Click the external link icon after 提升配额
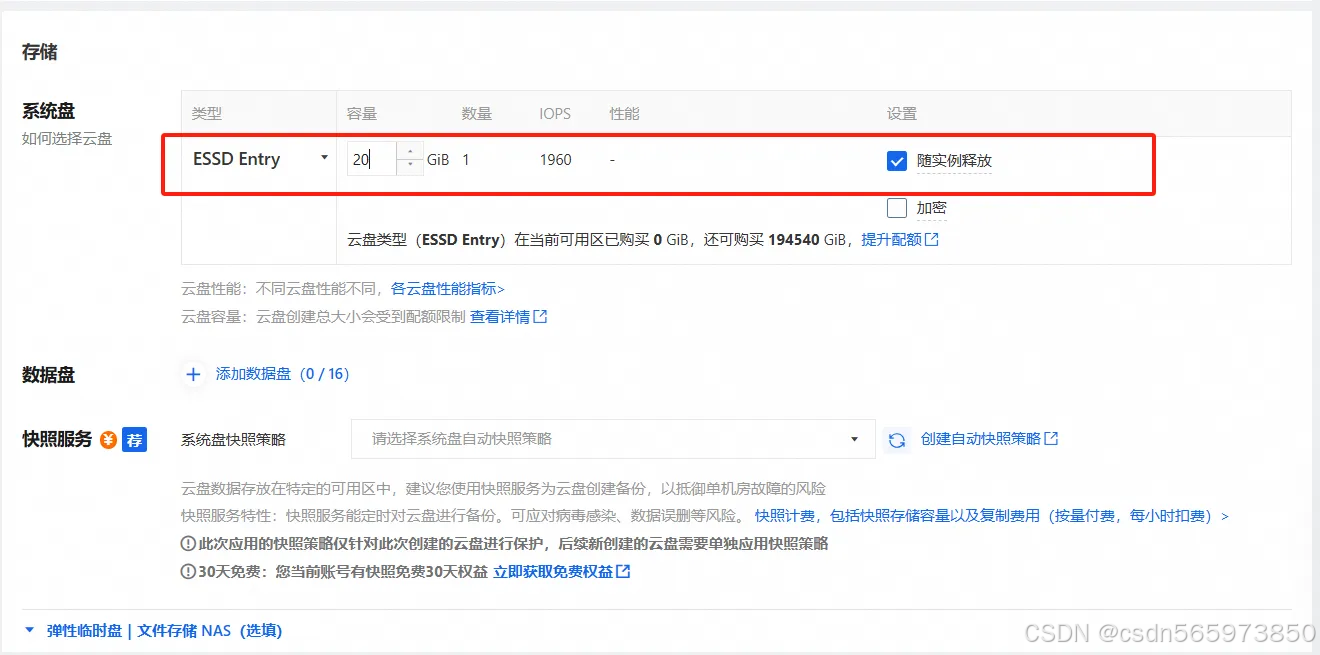Image resolution: width=1320 pixels, height=655 pixels. pyautogui.click(x=932, y=238)
